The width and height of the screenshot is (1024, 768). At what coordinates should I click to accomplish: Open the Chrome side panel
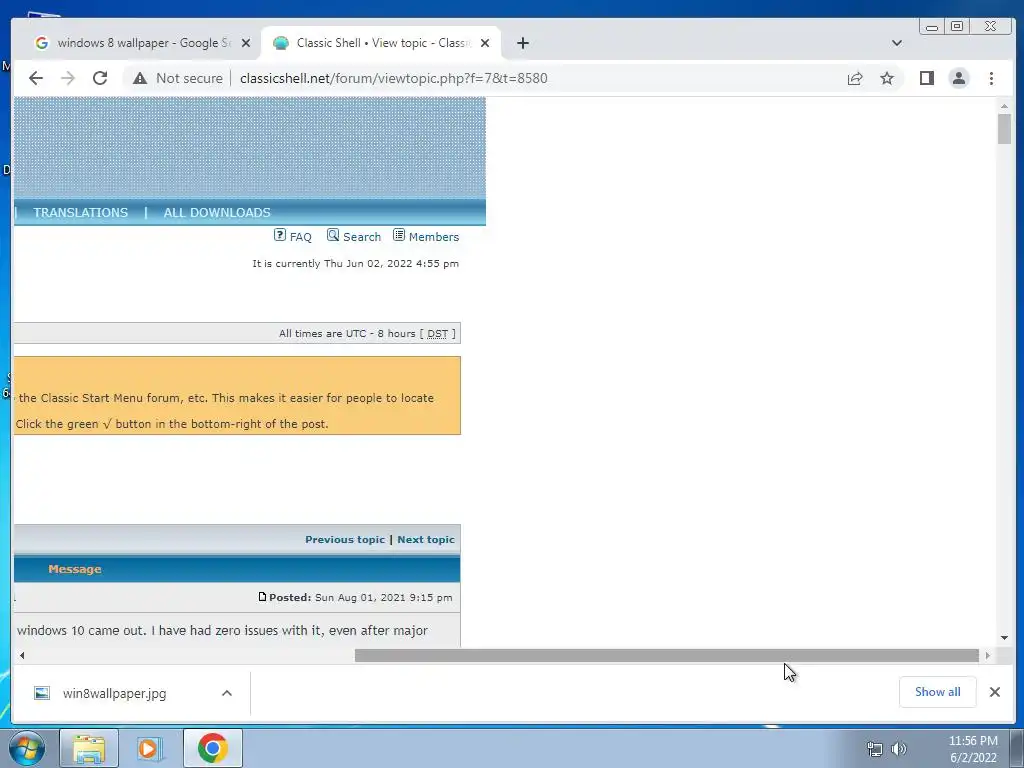tap(927, 78)
